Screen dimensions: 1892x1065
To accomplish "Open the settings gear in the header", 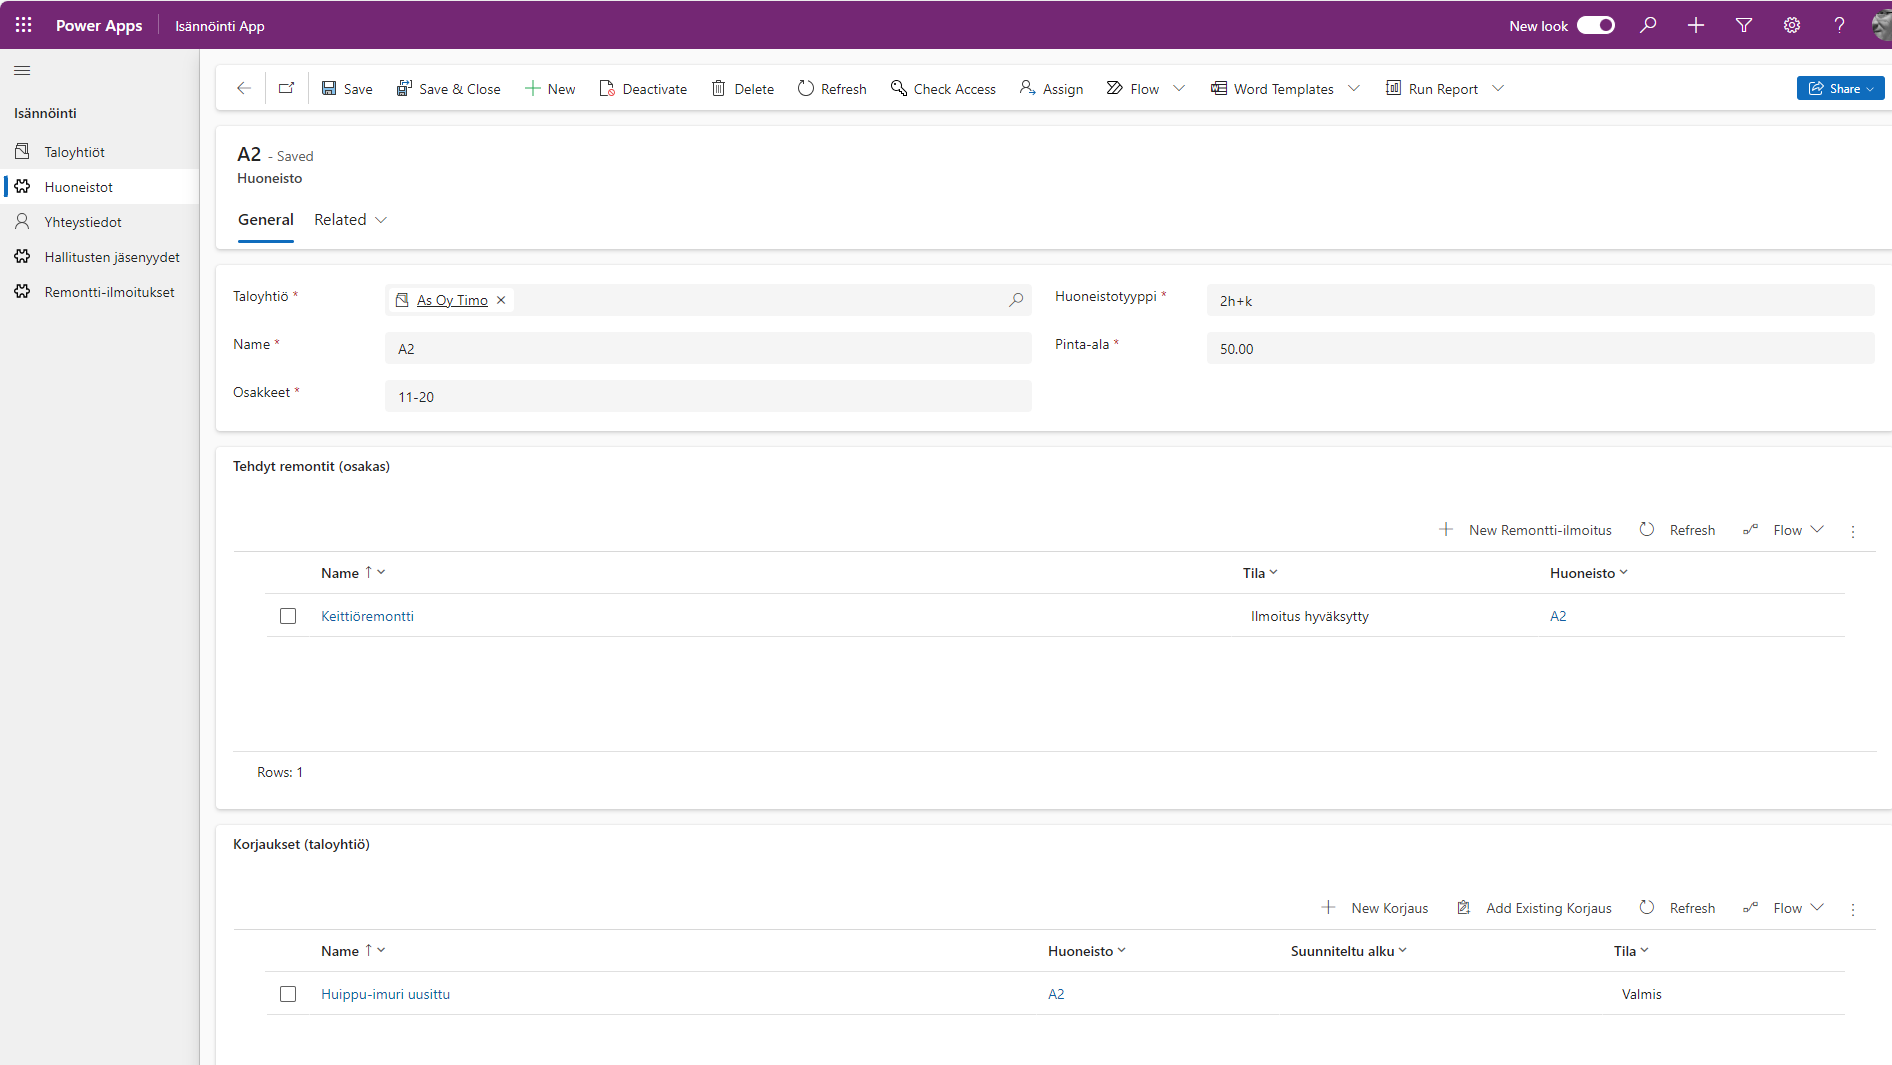I will click(1792, 25).
